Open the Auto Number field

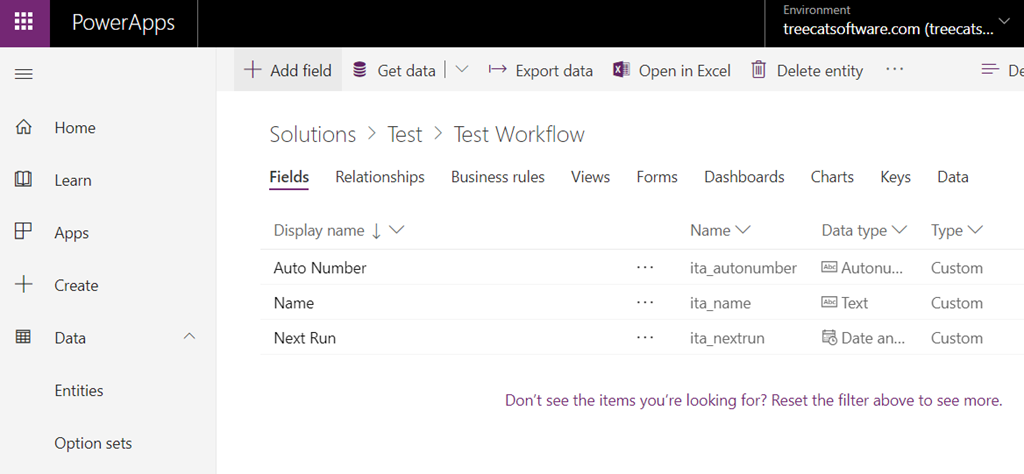click(x=320, y=268)
